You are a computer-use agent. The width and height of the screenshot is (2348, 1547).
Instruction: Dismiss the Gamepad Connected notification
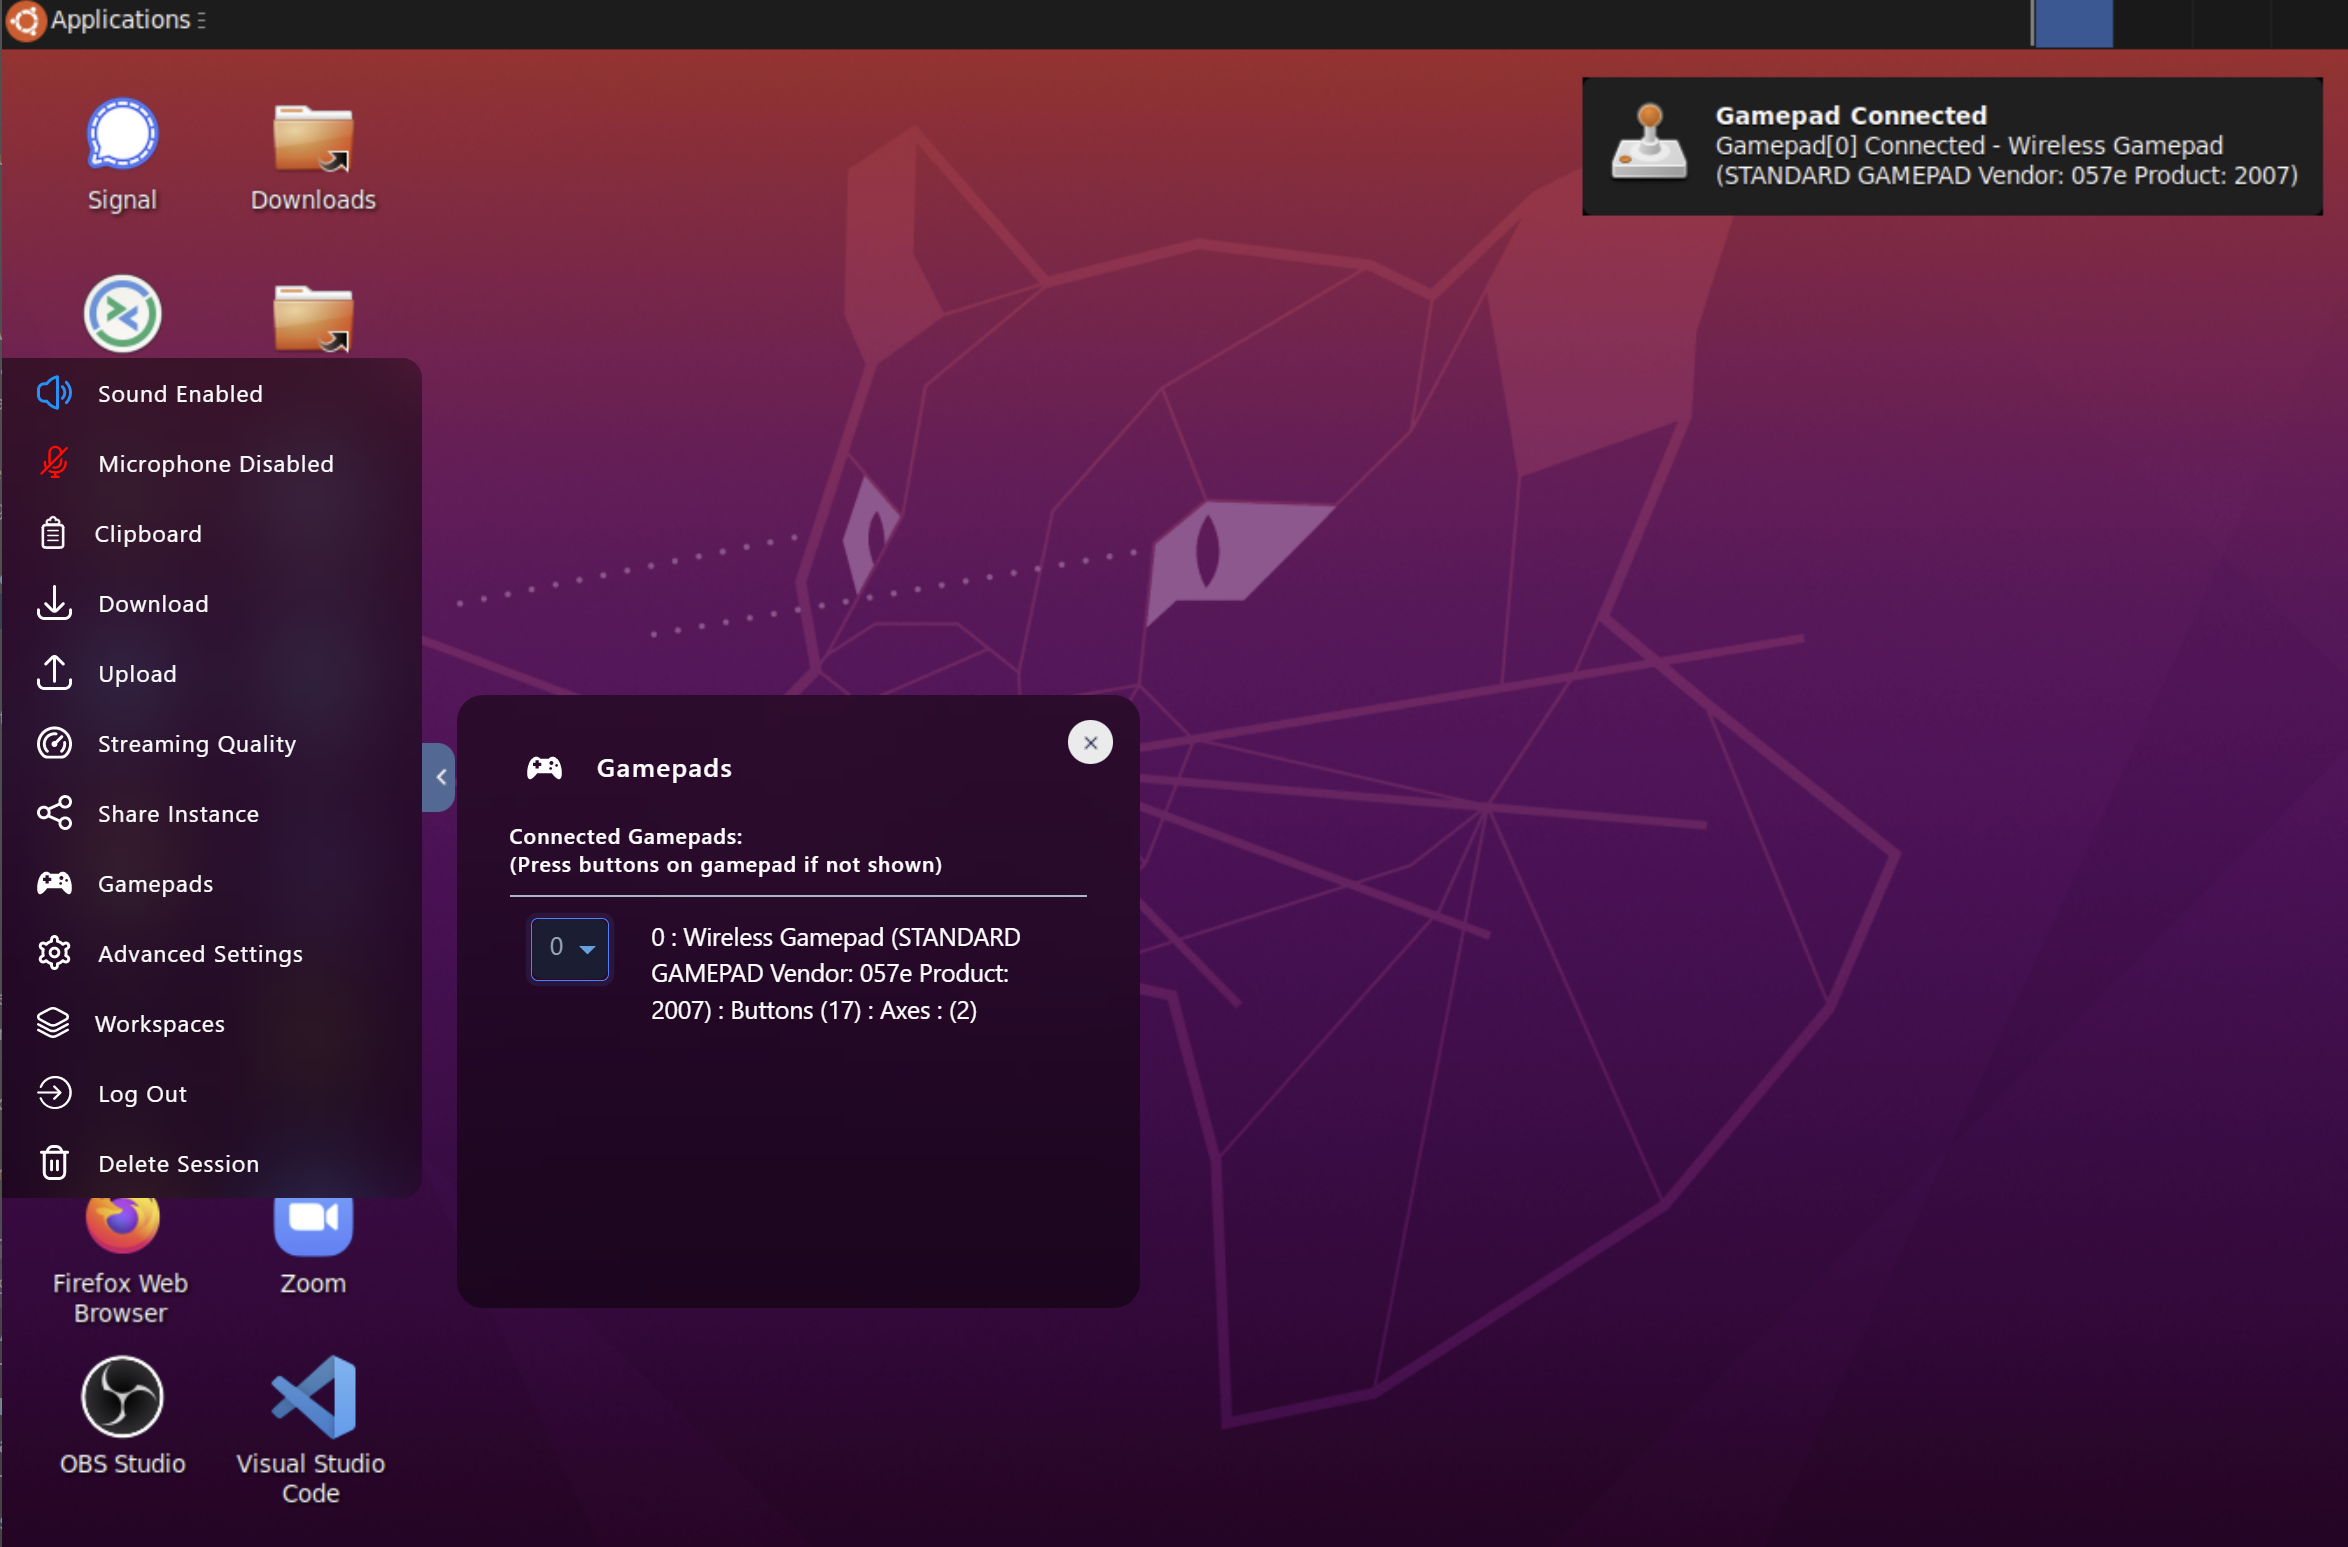coord(1951,146)
